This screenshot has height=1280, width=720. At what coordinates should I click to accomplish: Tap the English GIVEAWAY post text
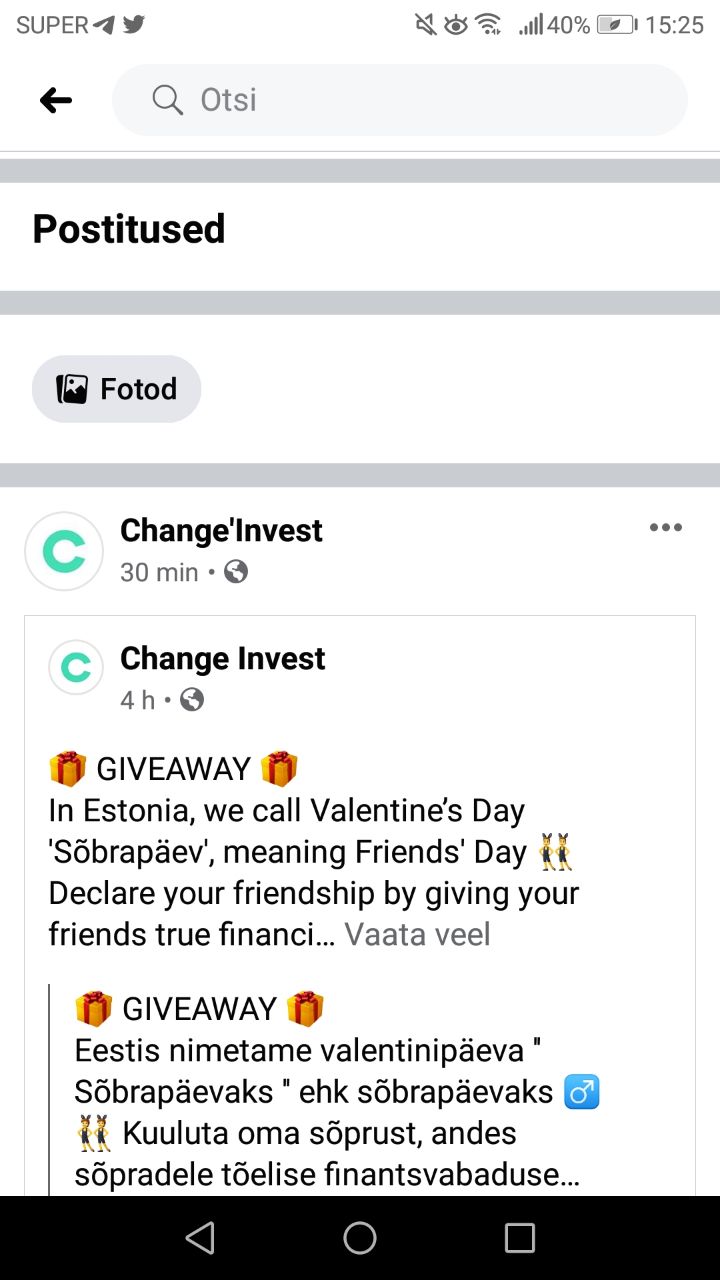tap(300, 850)
